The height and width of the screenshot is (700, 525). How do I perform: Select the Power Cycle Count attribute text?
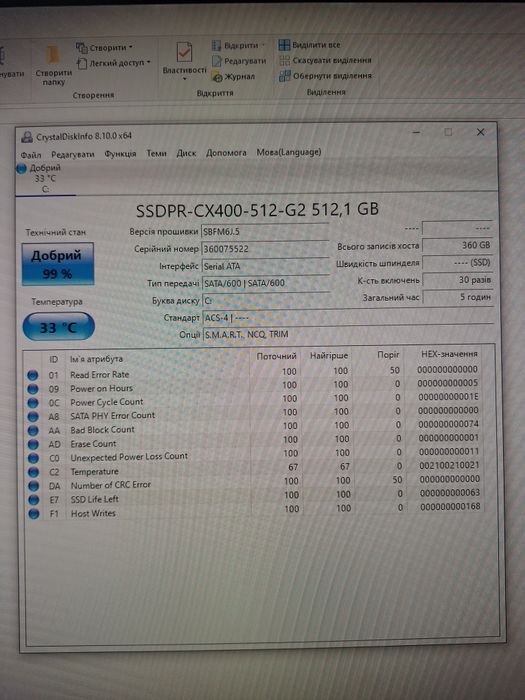pyautogui.click(x=107, y=402)
